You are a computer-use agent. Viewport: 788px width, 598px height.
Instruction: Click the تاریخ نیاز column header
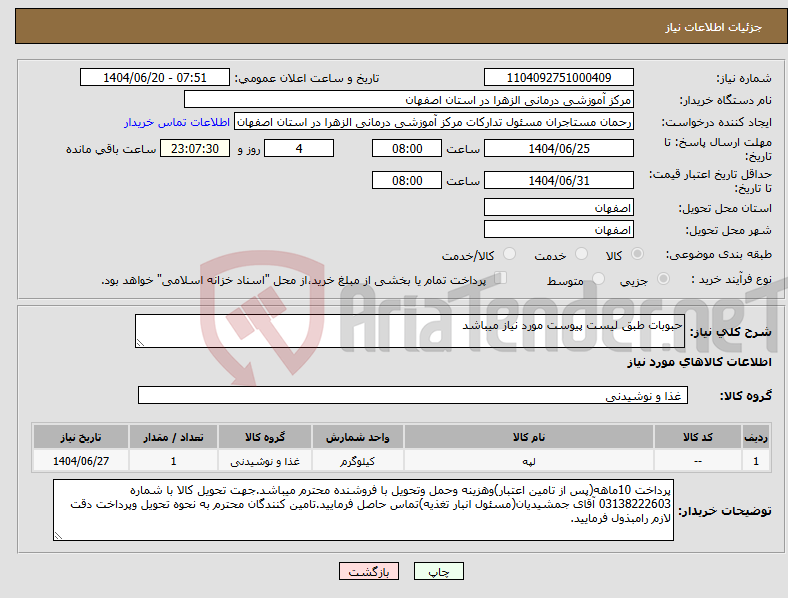click(x=81, y=437)
